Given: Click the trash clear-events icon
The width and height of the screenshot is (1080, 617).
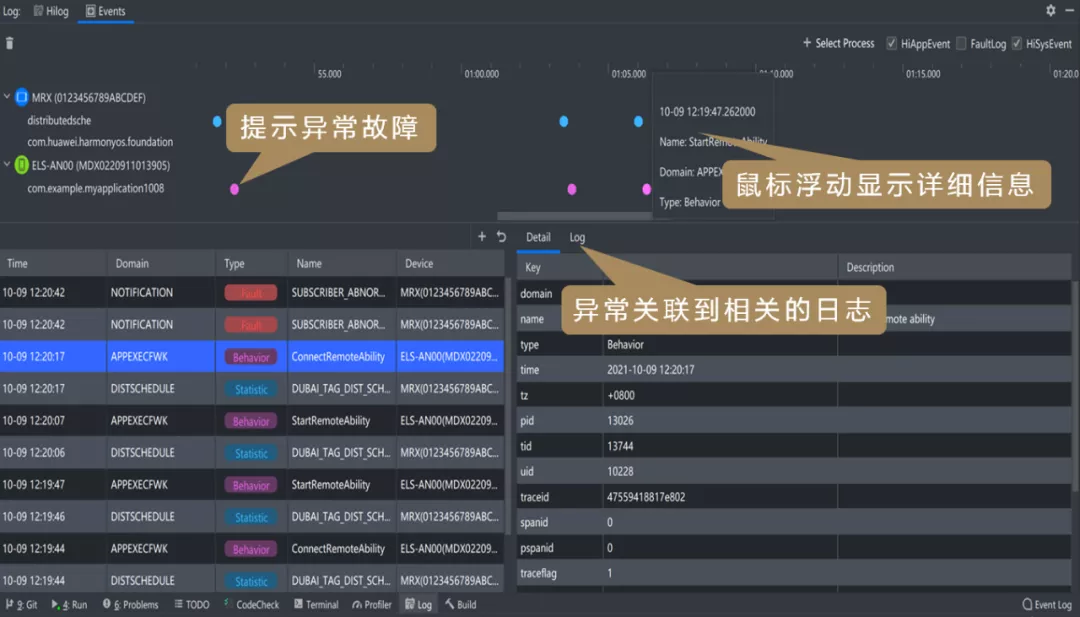Looking at the screenshot, I should (x=10, y=43).
